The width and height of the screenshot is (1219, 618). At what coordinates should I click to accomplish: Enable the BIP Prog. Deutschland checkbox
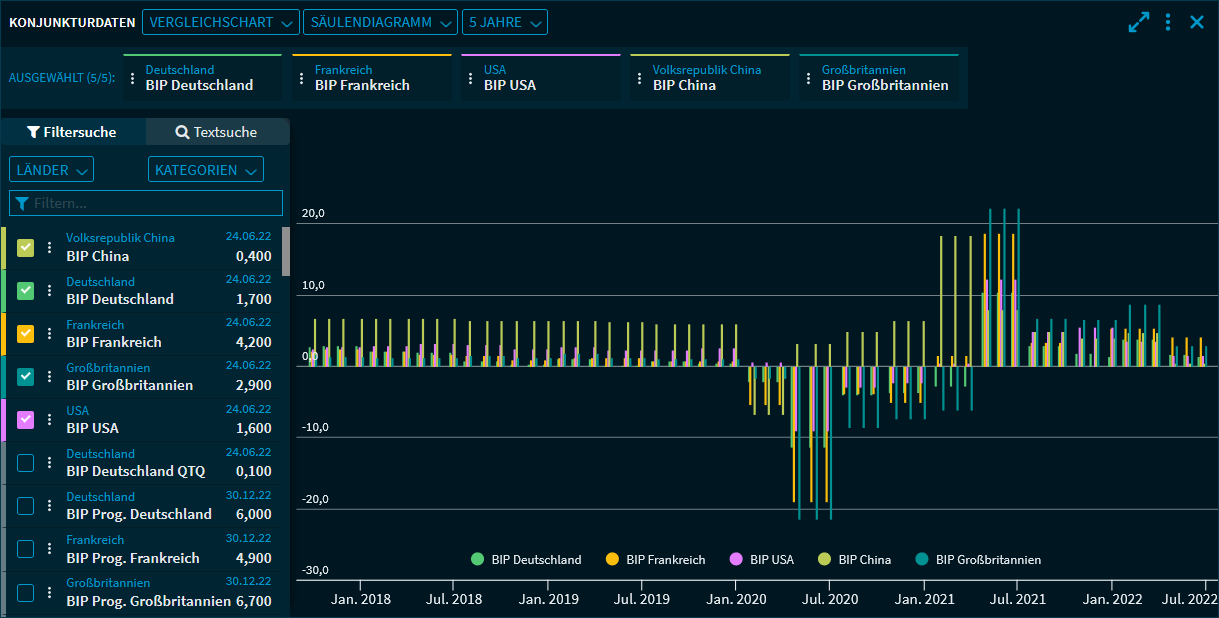pos(26,505)
